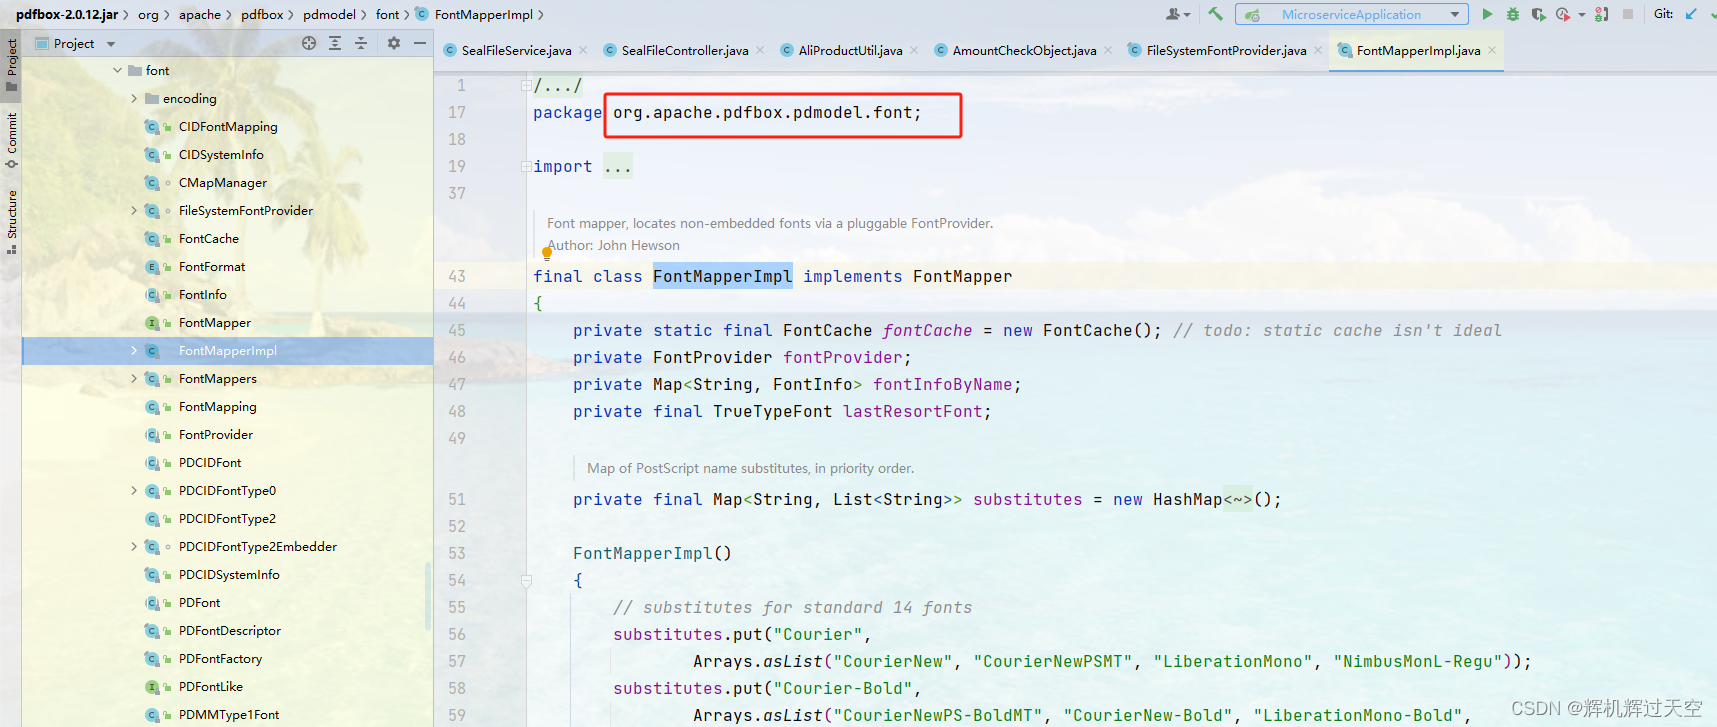Expand FileSystemFontProvider class node
Screen dimensions: 1717x727
(x=134, y=210)
